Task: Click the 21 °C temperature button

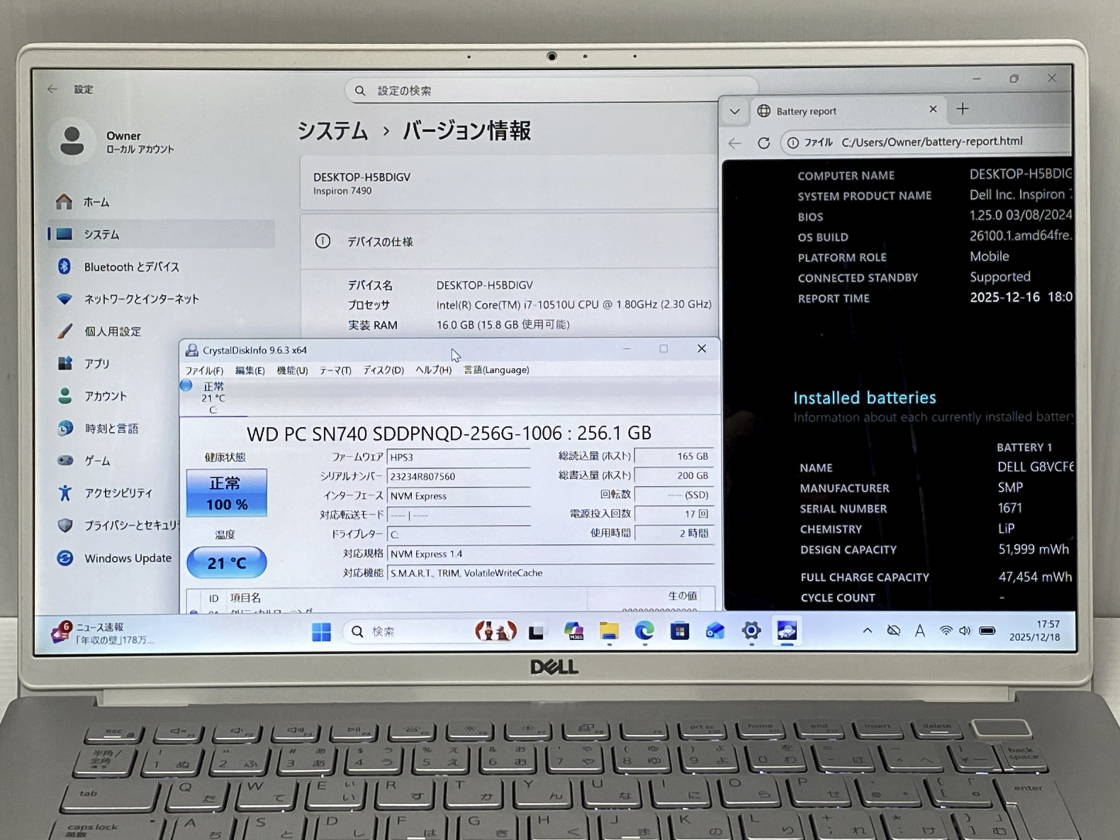Action: [227, 563]
